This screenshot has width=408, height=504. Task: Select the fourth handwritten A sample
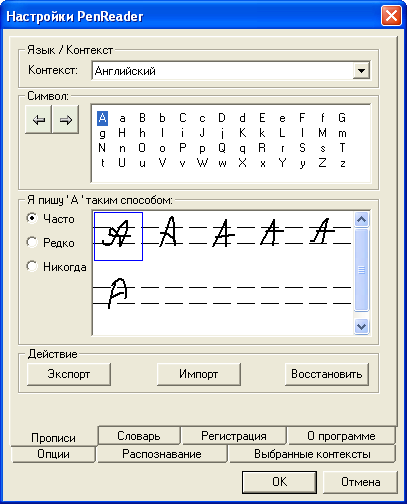272,232
